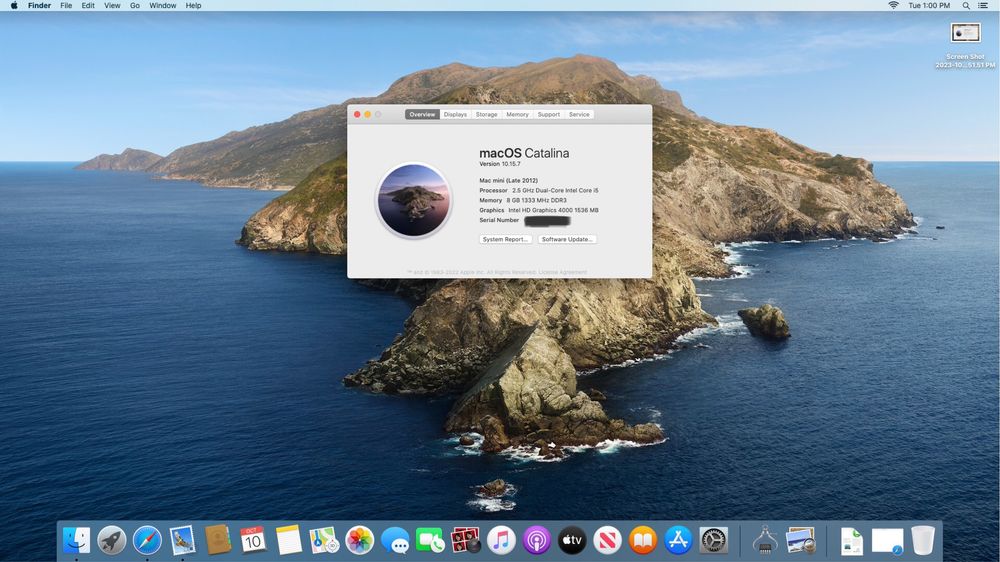Click '8 GB 1333 MHz DDR3' memory text

536,200
